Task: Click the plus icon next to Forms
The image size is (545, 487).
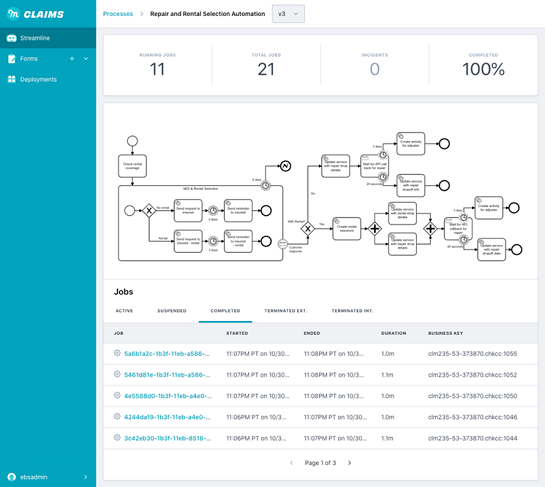Action: [72, 59]
